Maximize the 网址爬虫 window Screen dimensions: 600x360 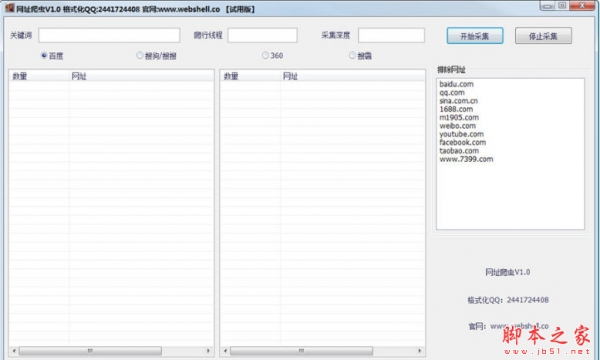point(562,6)
